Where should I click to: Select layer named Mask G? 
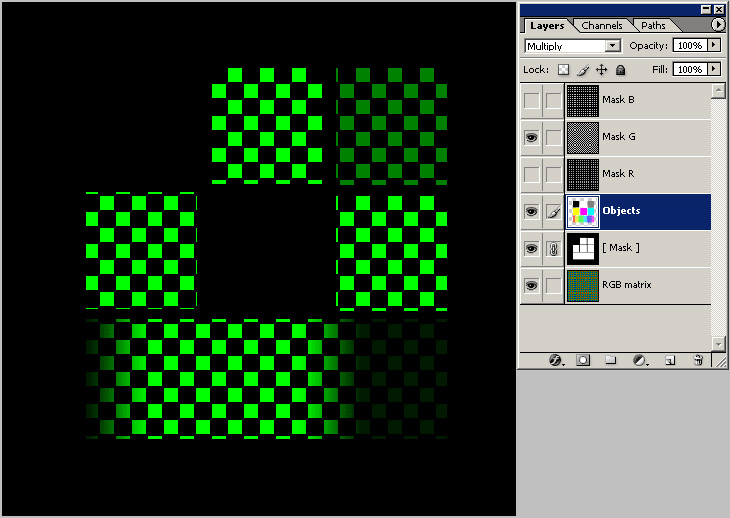pos(619,136)
